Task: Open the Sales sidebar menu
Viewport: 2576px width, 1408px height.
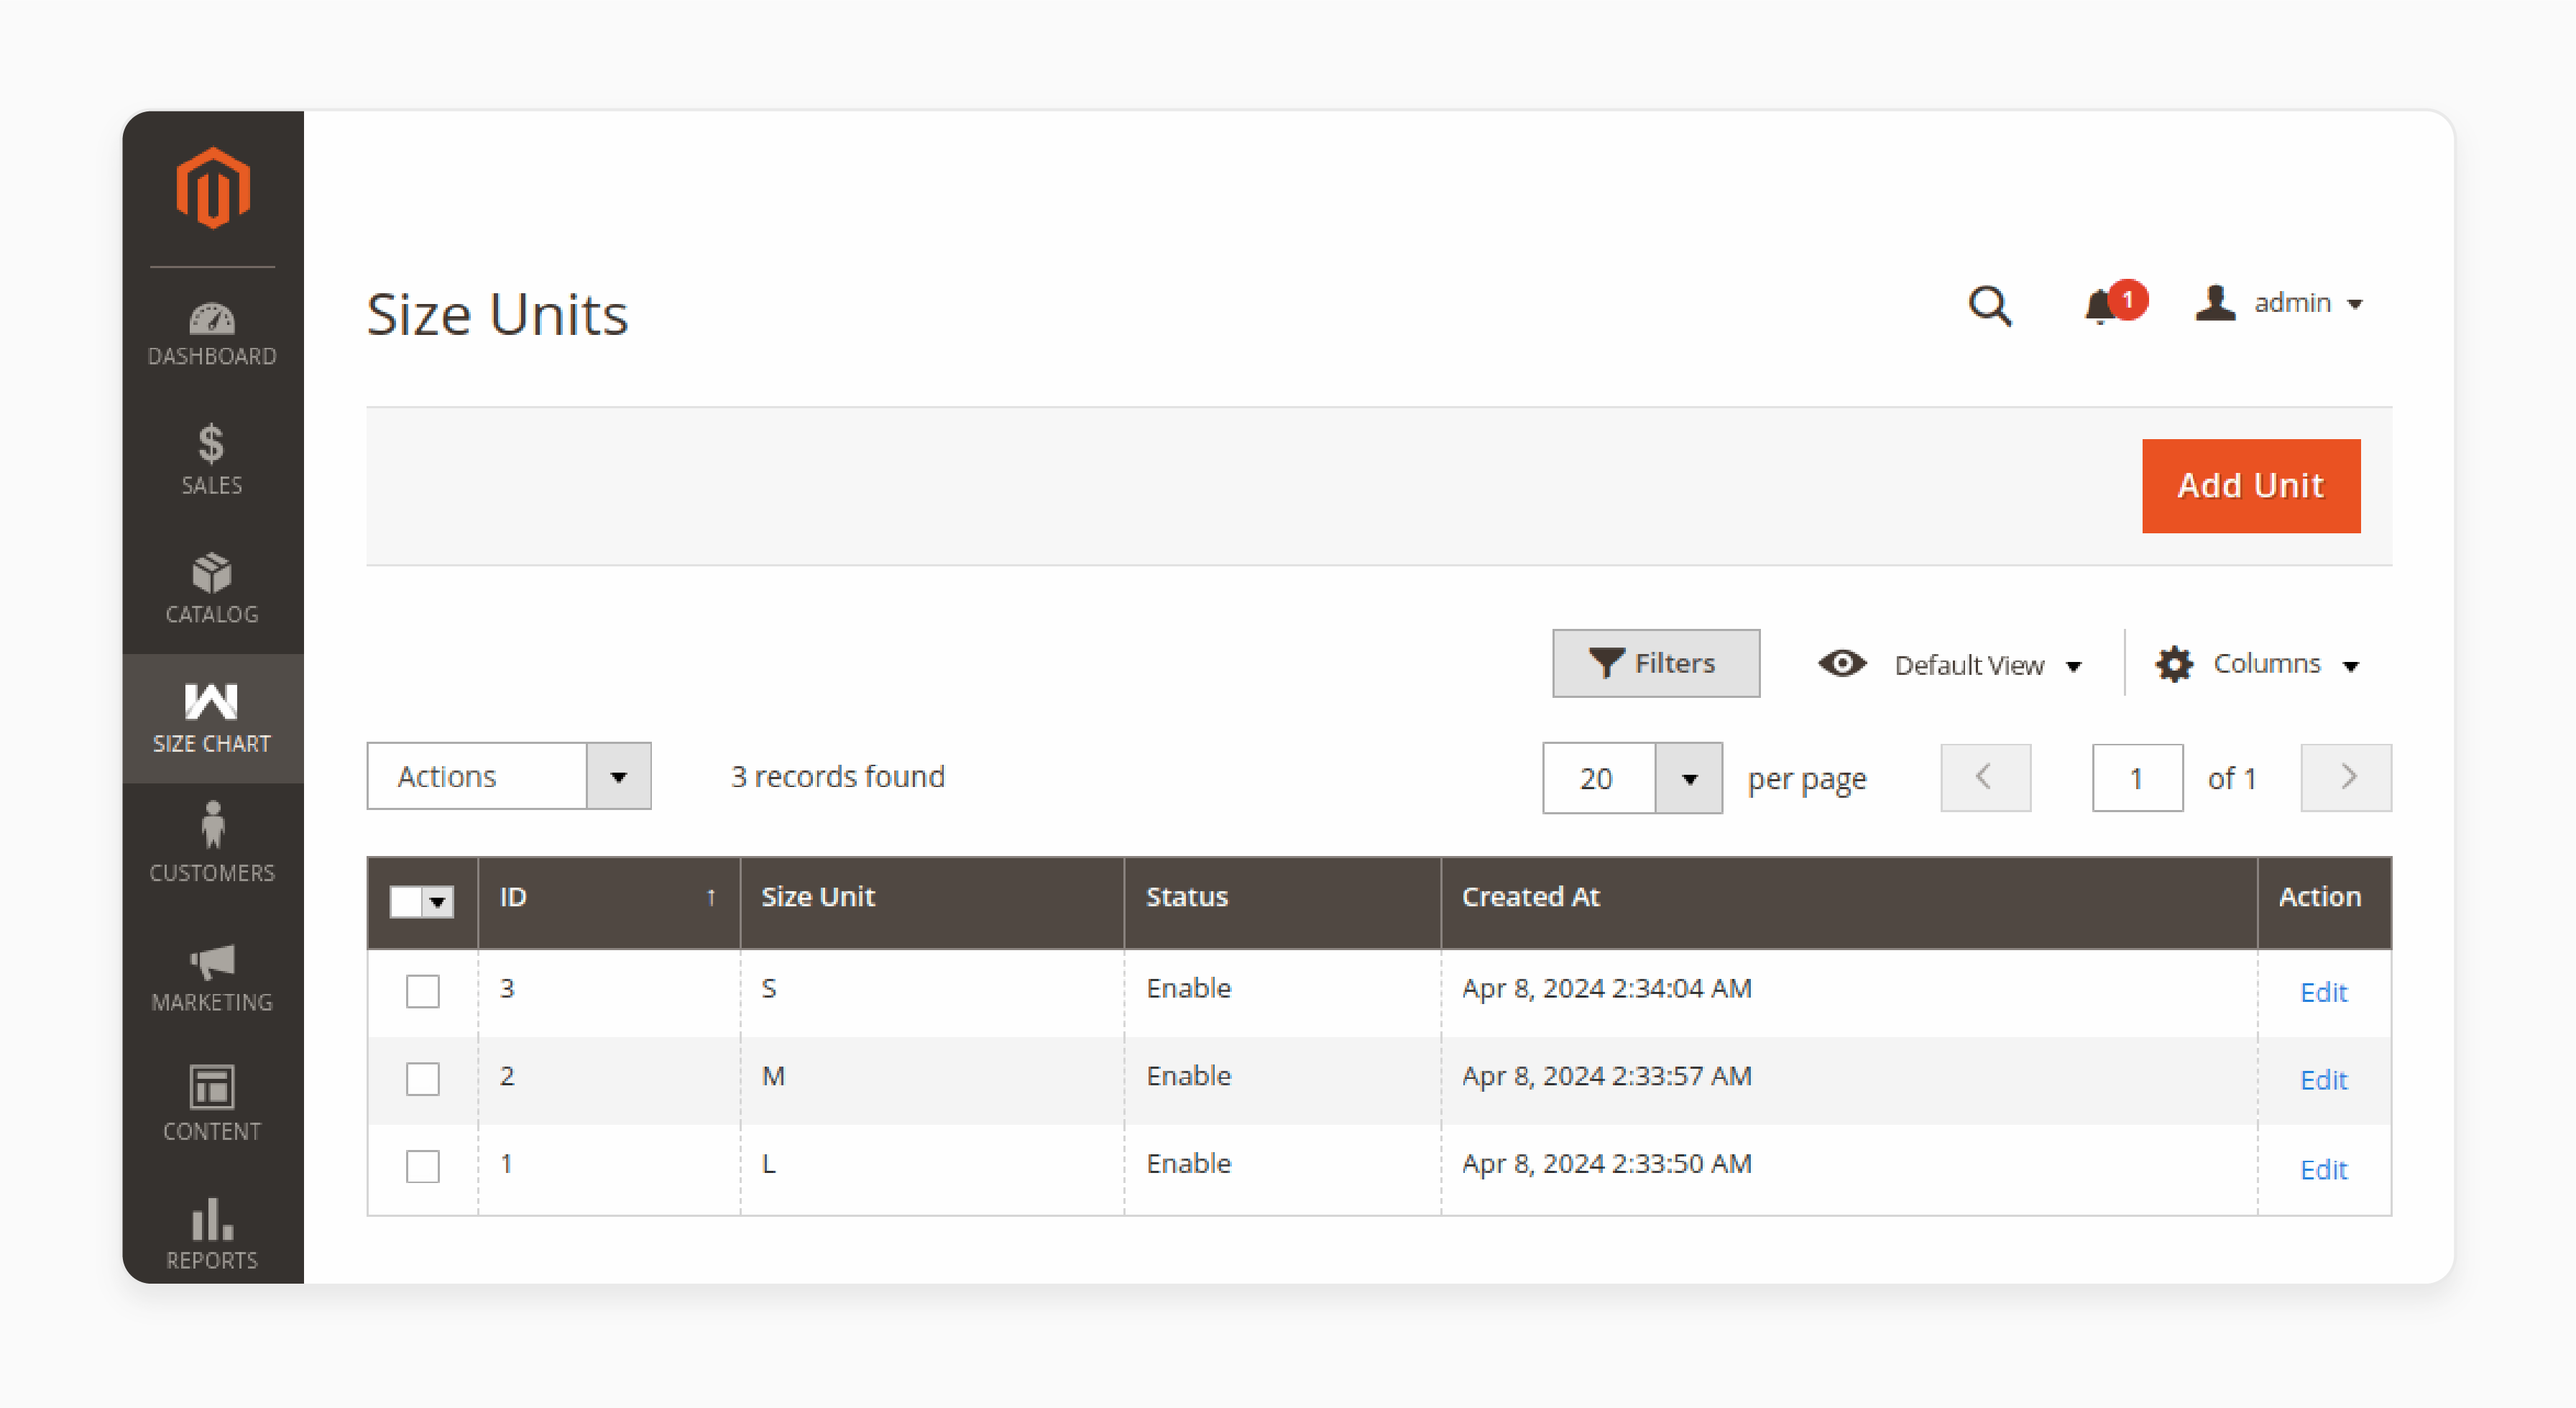Action: tap(212, 461)
